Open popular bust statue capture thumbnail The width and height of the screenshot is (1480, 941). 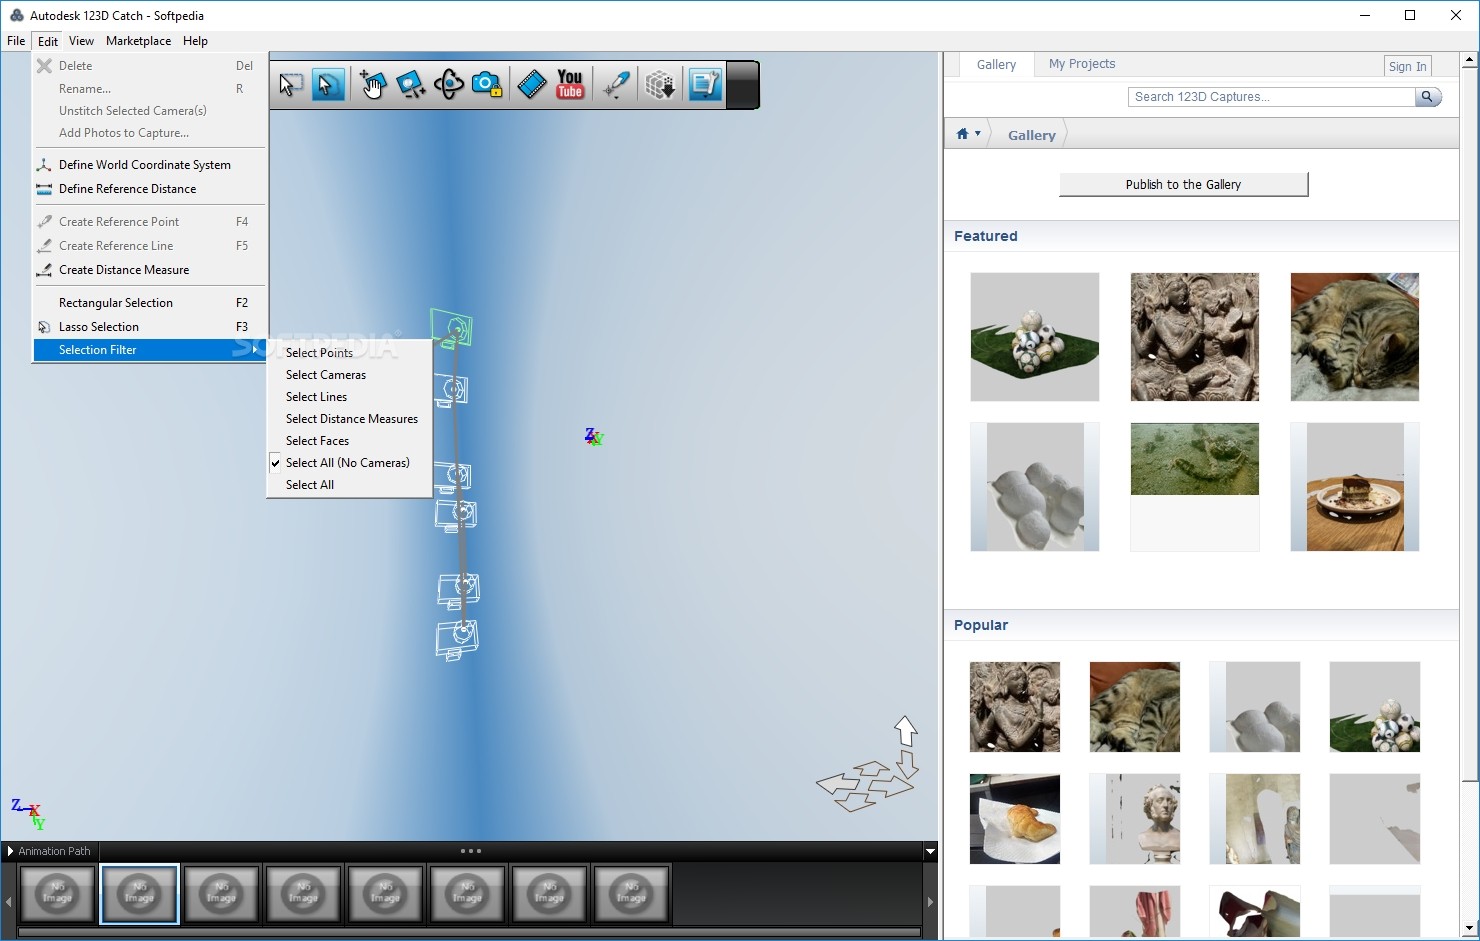click(x=1135, y=819)
